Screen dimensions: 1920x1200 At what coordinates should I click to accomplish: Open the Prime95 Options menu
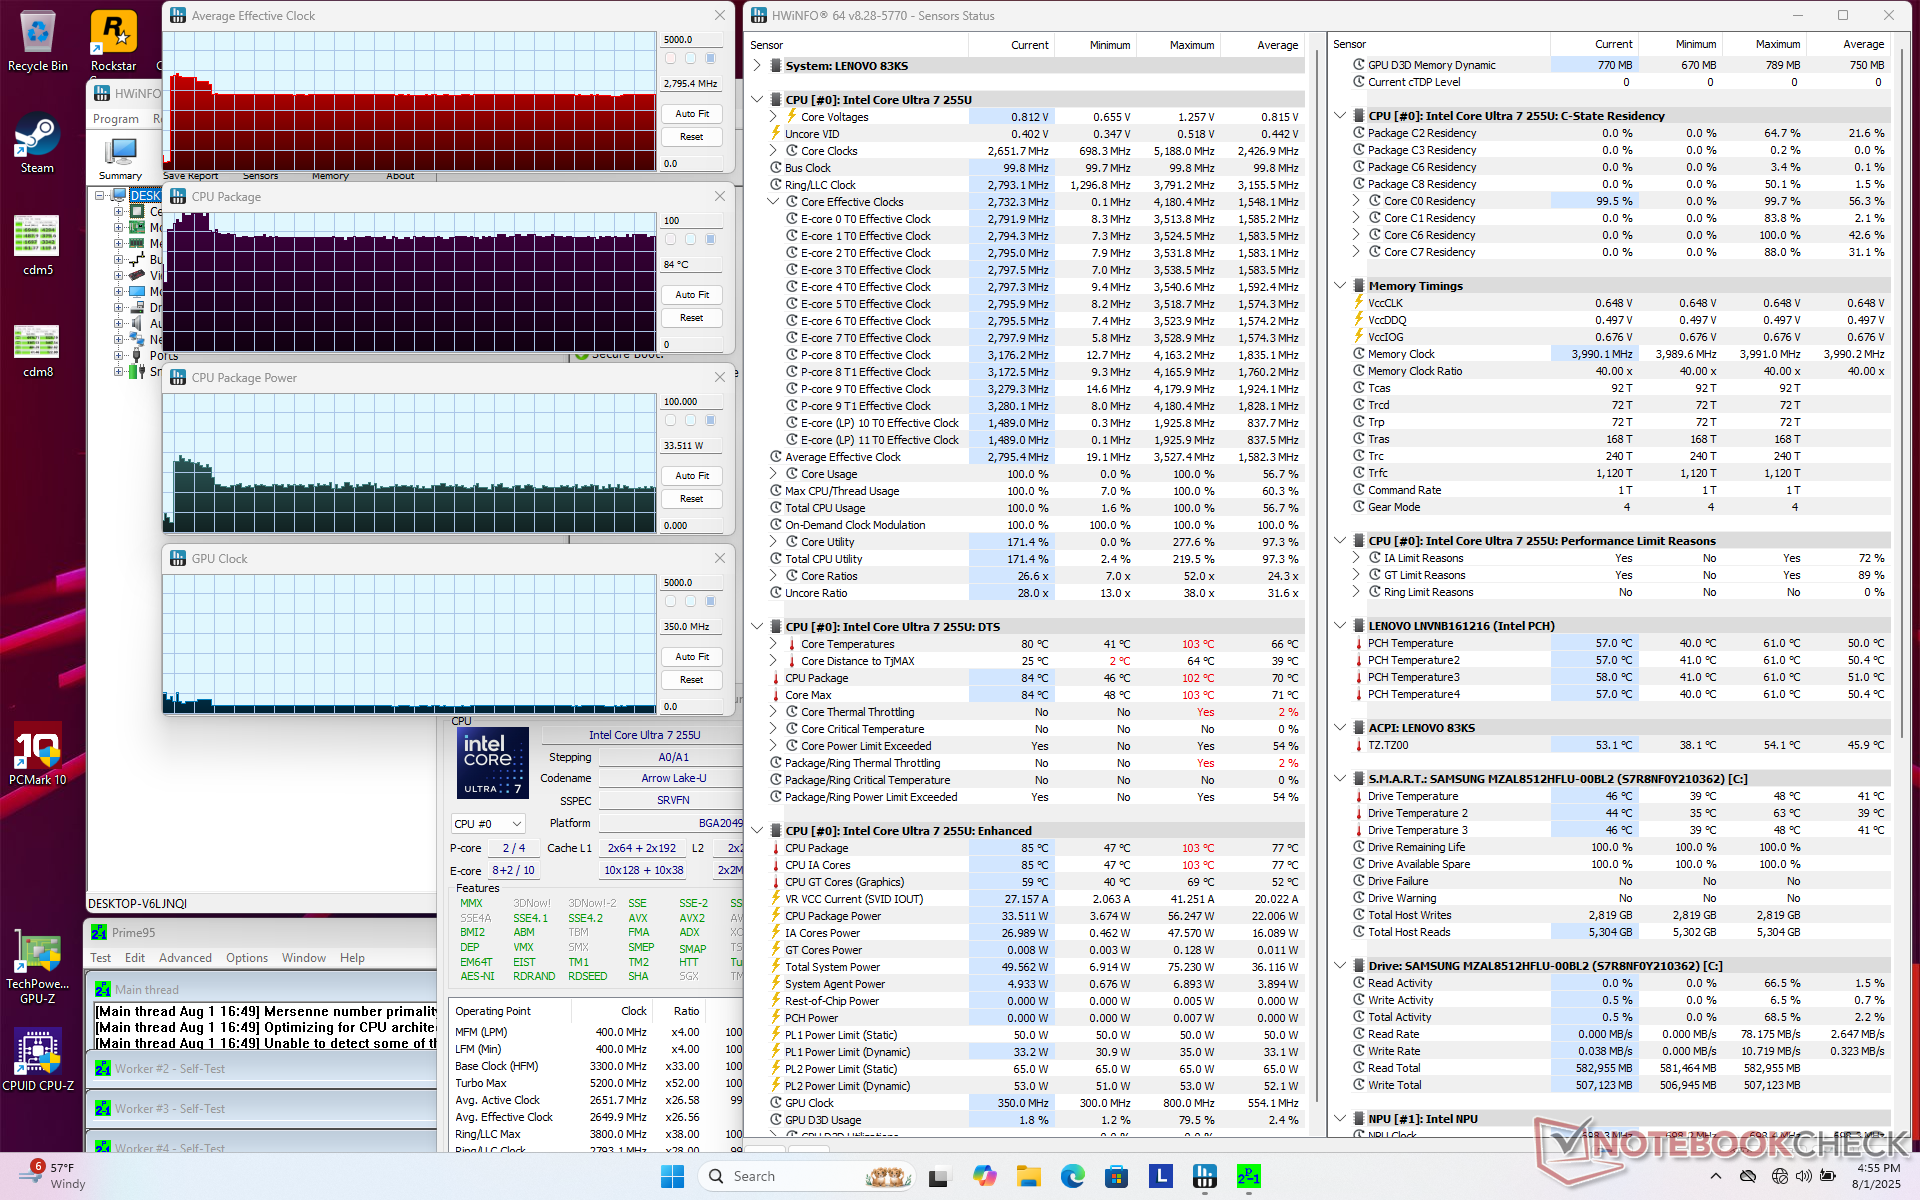tap(246, 958)
